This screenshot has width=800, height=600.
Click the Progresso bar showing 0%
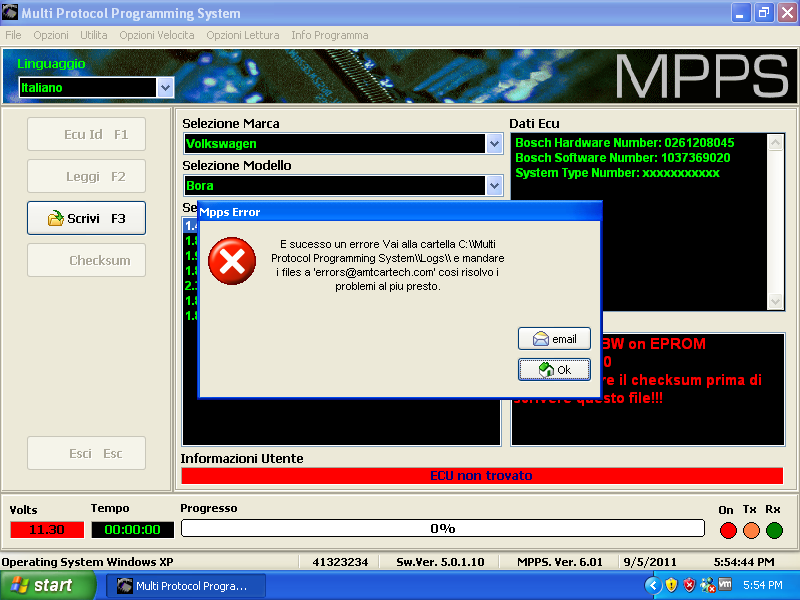coord(443,529)
